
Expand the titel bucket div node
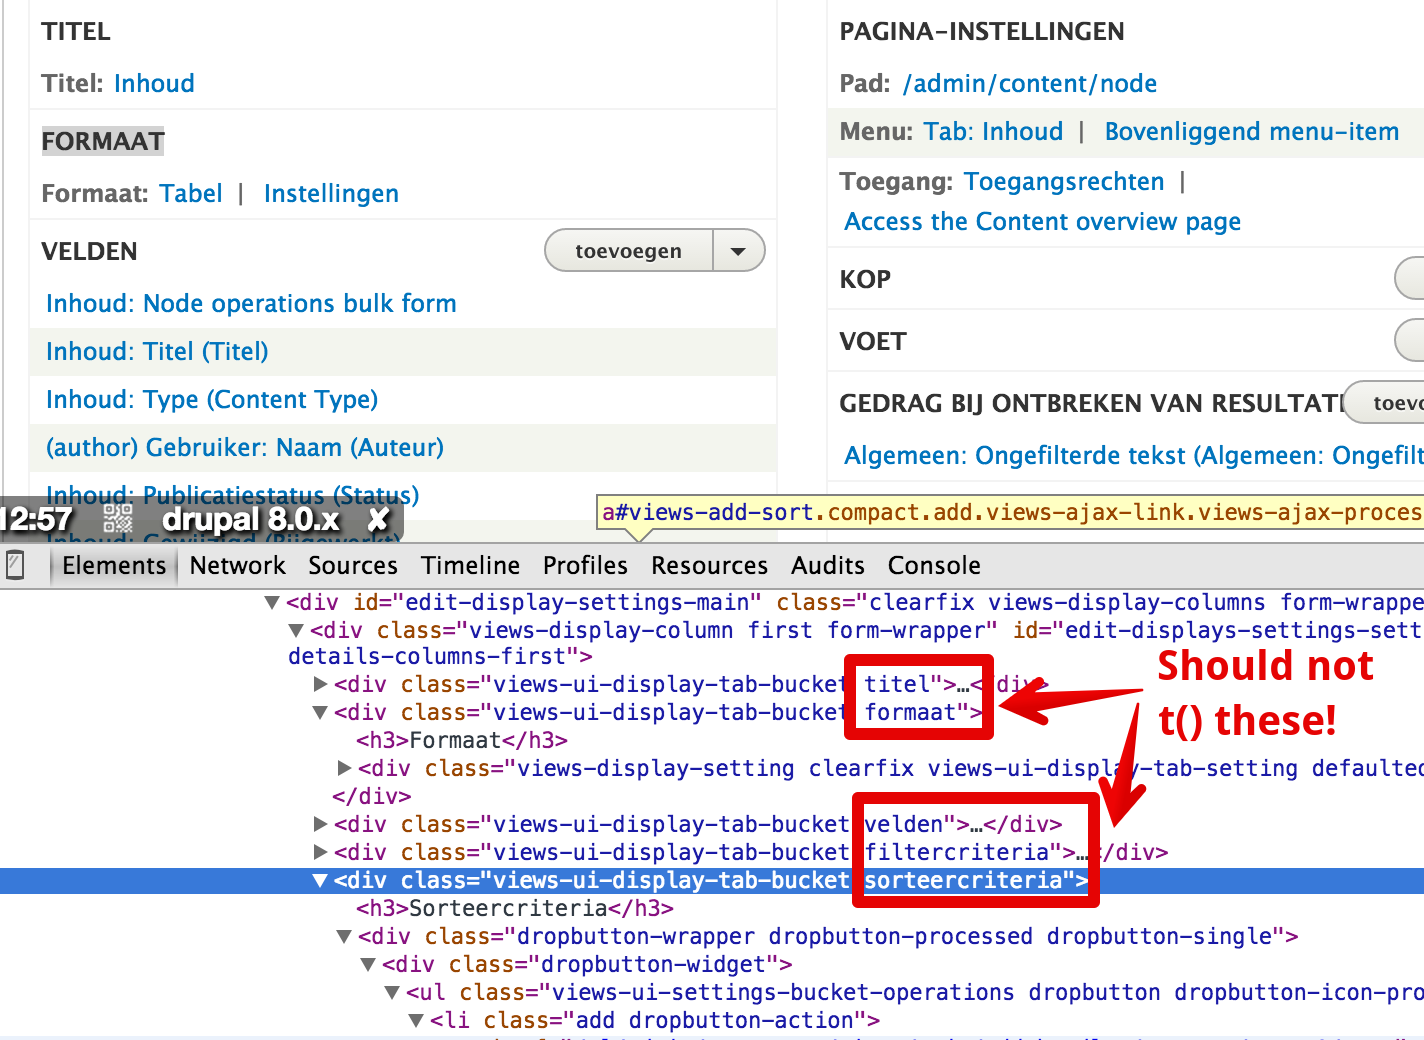coord(320,685)
